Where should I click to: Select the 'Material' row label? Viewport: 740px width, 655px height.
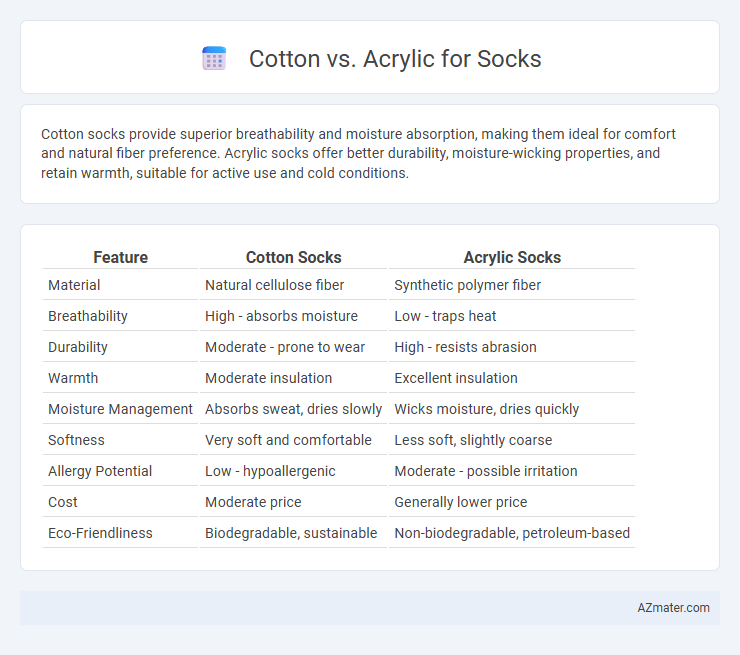click(74, 285)
